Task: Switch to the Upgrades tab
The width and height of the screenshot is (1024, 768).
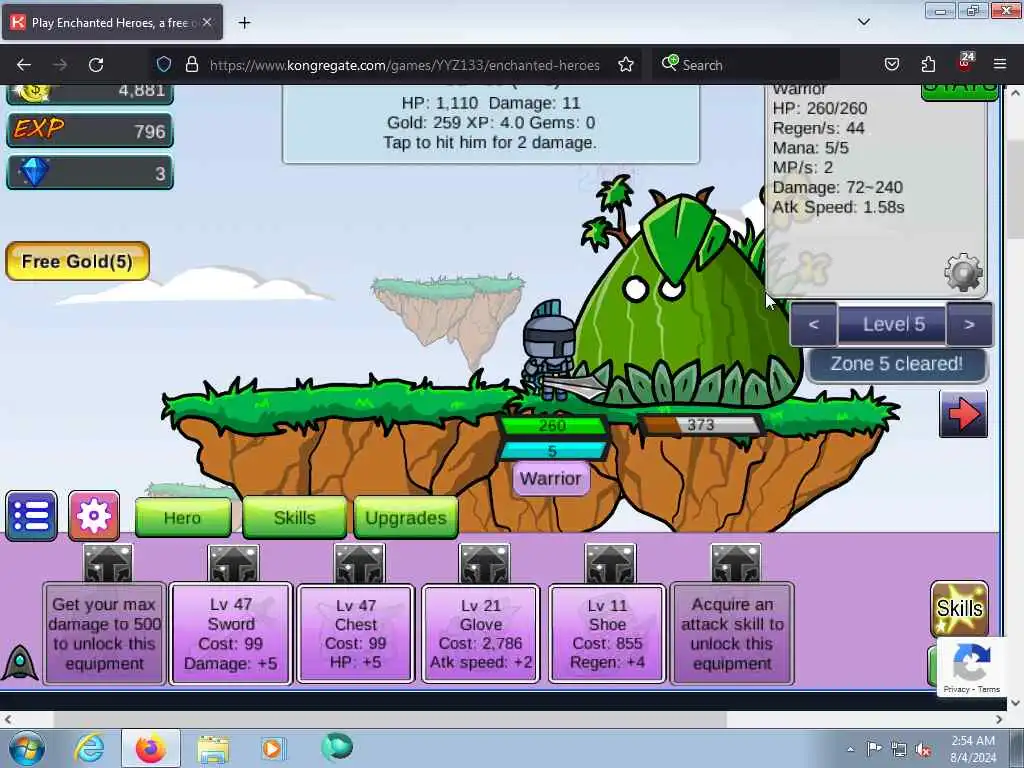Action: [406, 518]
